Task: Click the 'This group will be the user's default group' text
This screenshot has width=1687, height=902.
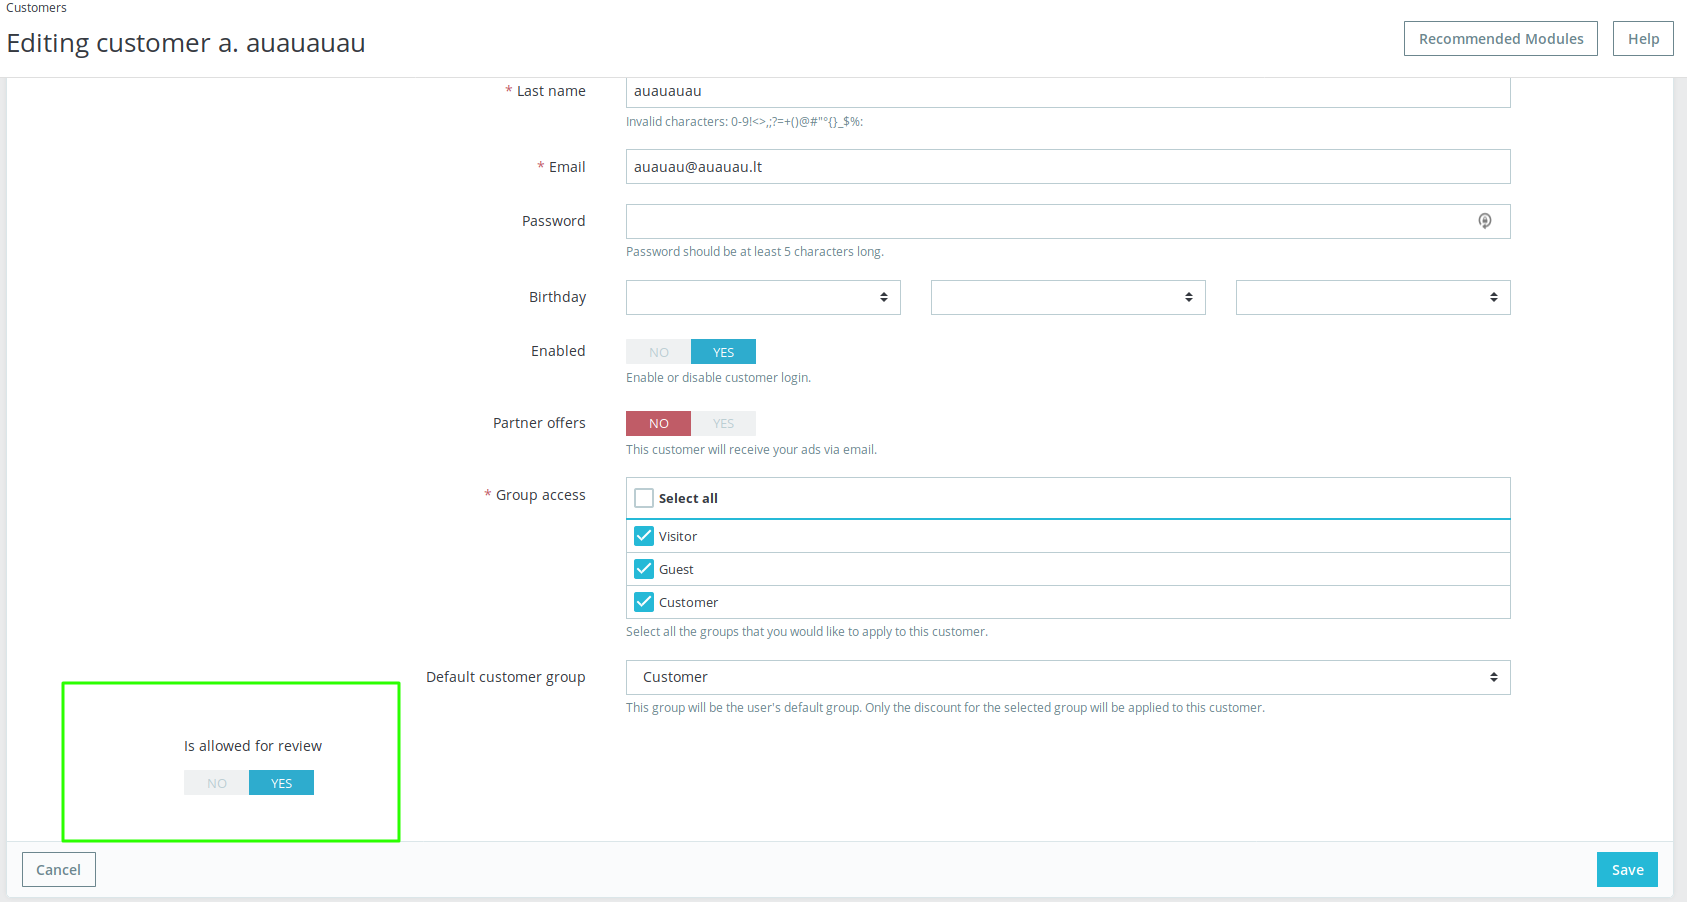Action: [x=945, y=708]
